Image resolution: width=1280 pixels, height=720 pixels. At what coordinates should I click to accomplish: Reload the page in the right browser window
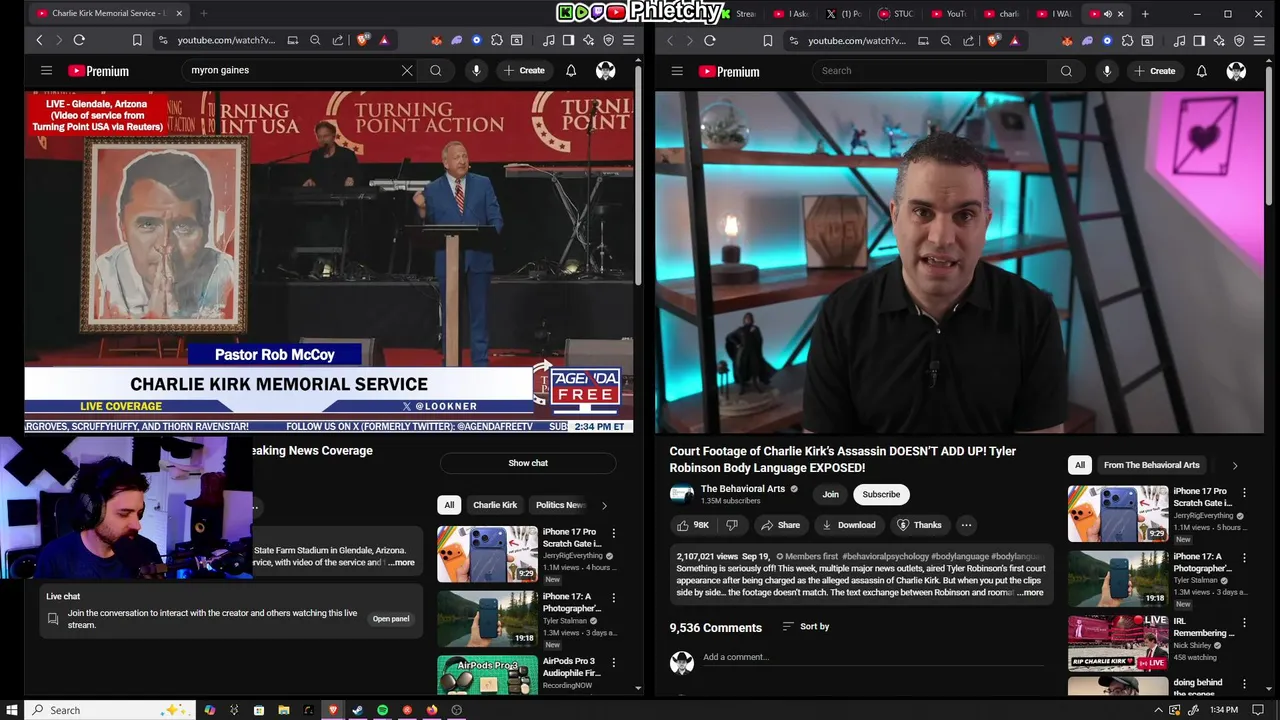710,40
